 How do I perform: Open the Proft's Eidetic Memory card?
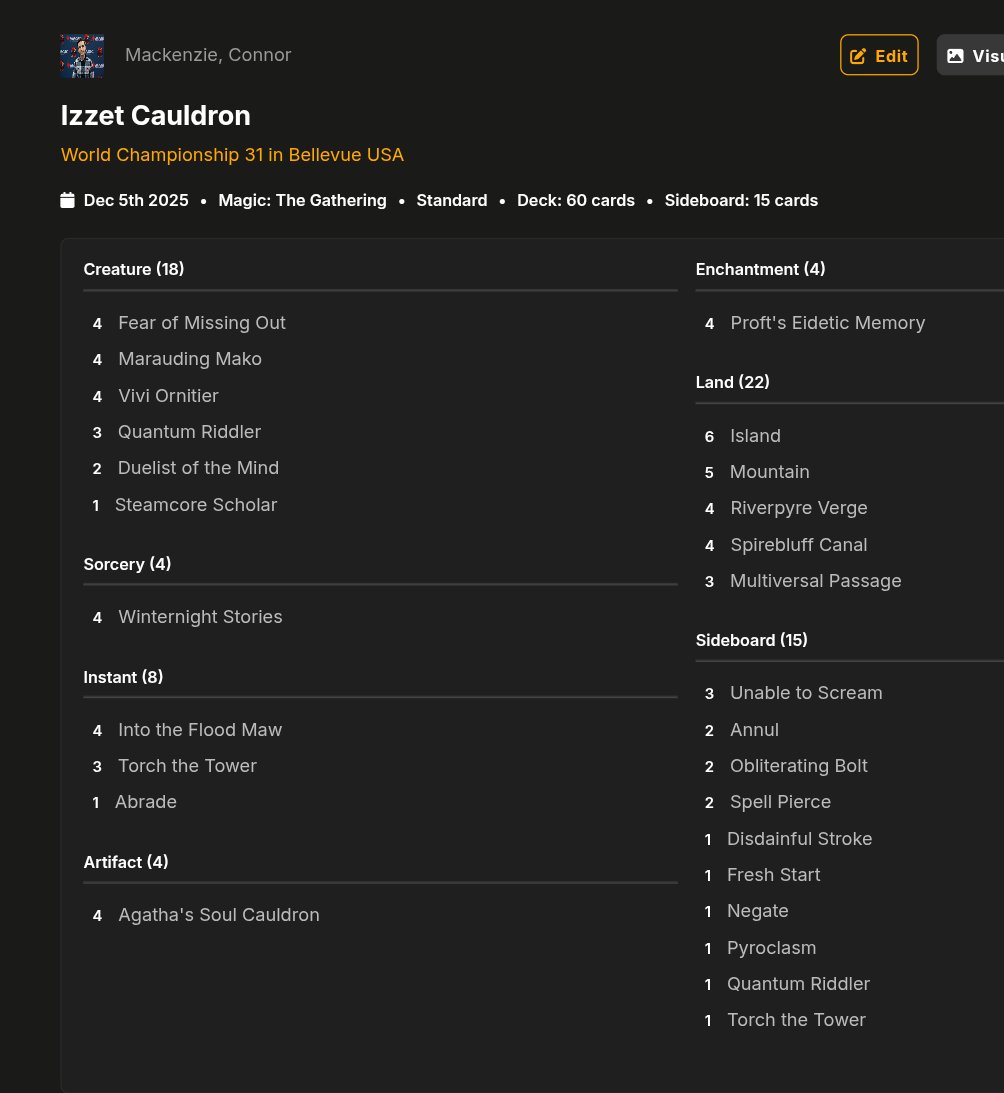828,323
